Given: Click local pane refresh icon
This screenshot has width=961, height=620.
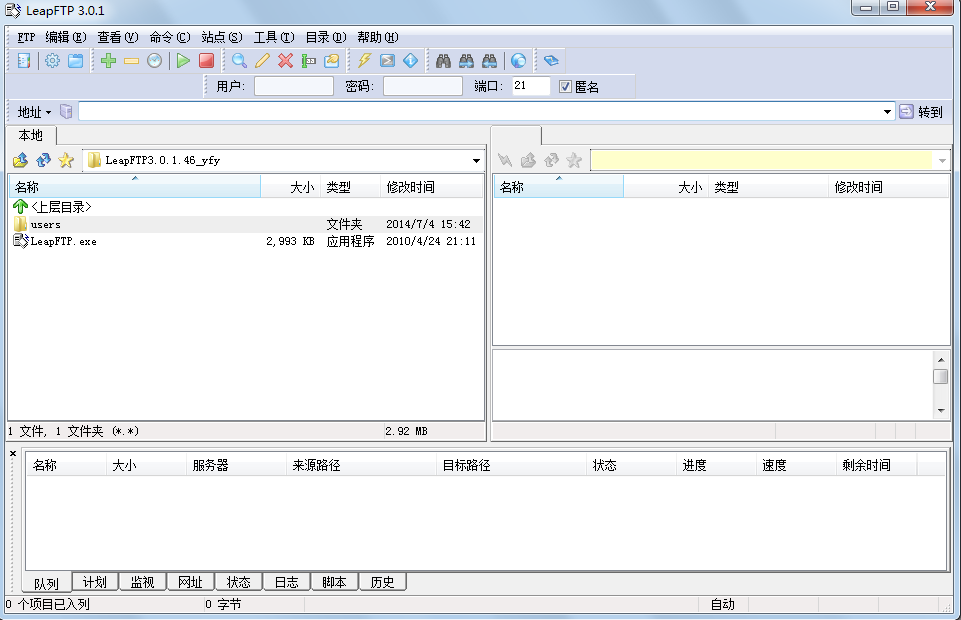Looking at the screenshot, I should pyautogui.click(x=44, y=161).
